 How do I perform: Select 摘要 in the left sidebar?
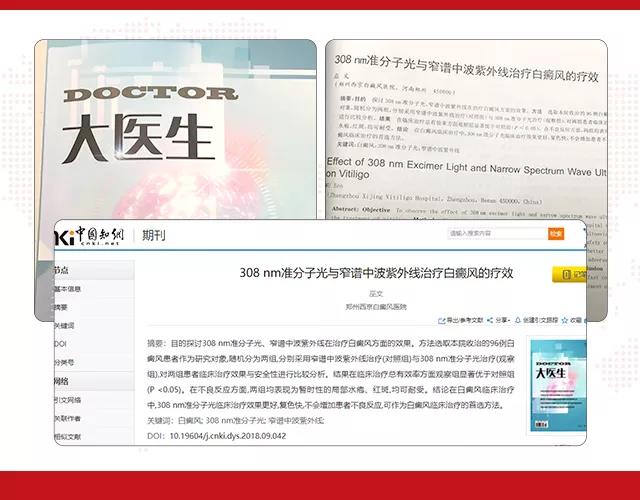[x=61, y=307]
